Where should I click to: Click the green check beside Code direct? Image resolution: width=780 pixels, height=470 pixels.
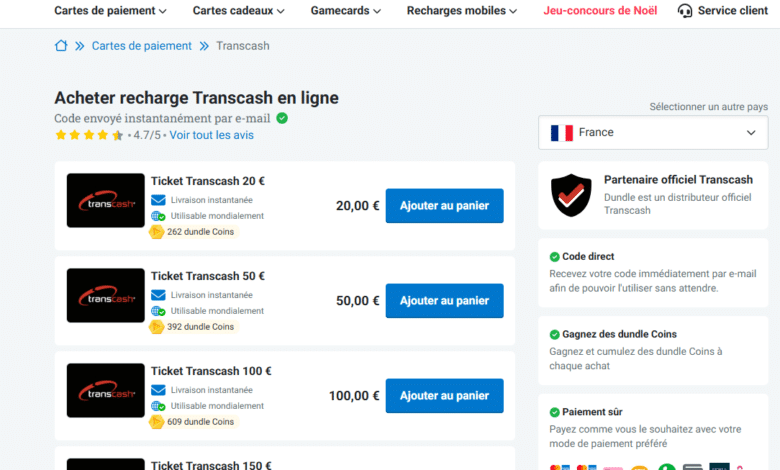(x=555, y=257)
